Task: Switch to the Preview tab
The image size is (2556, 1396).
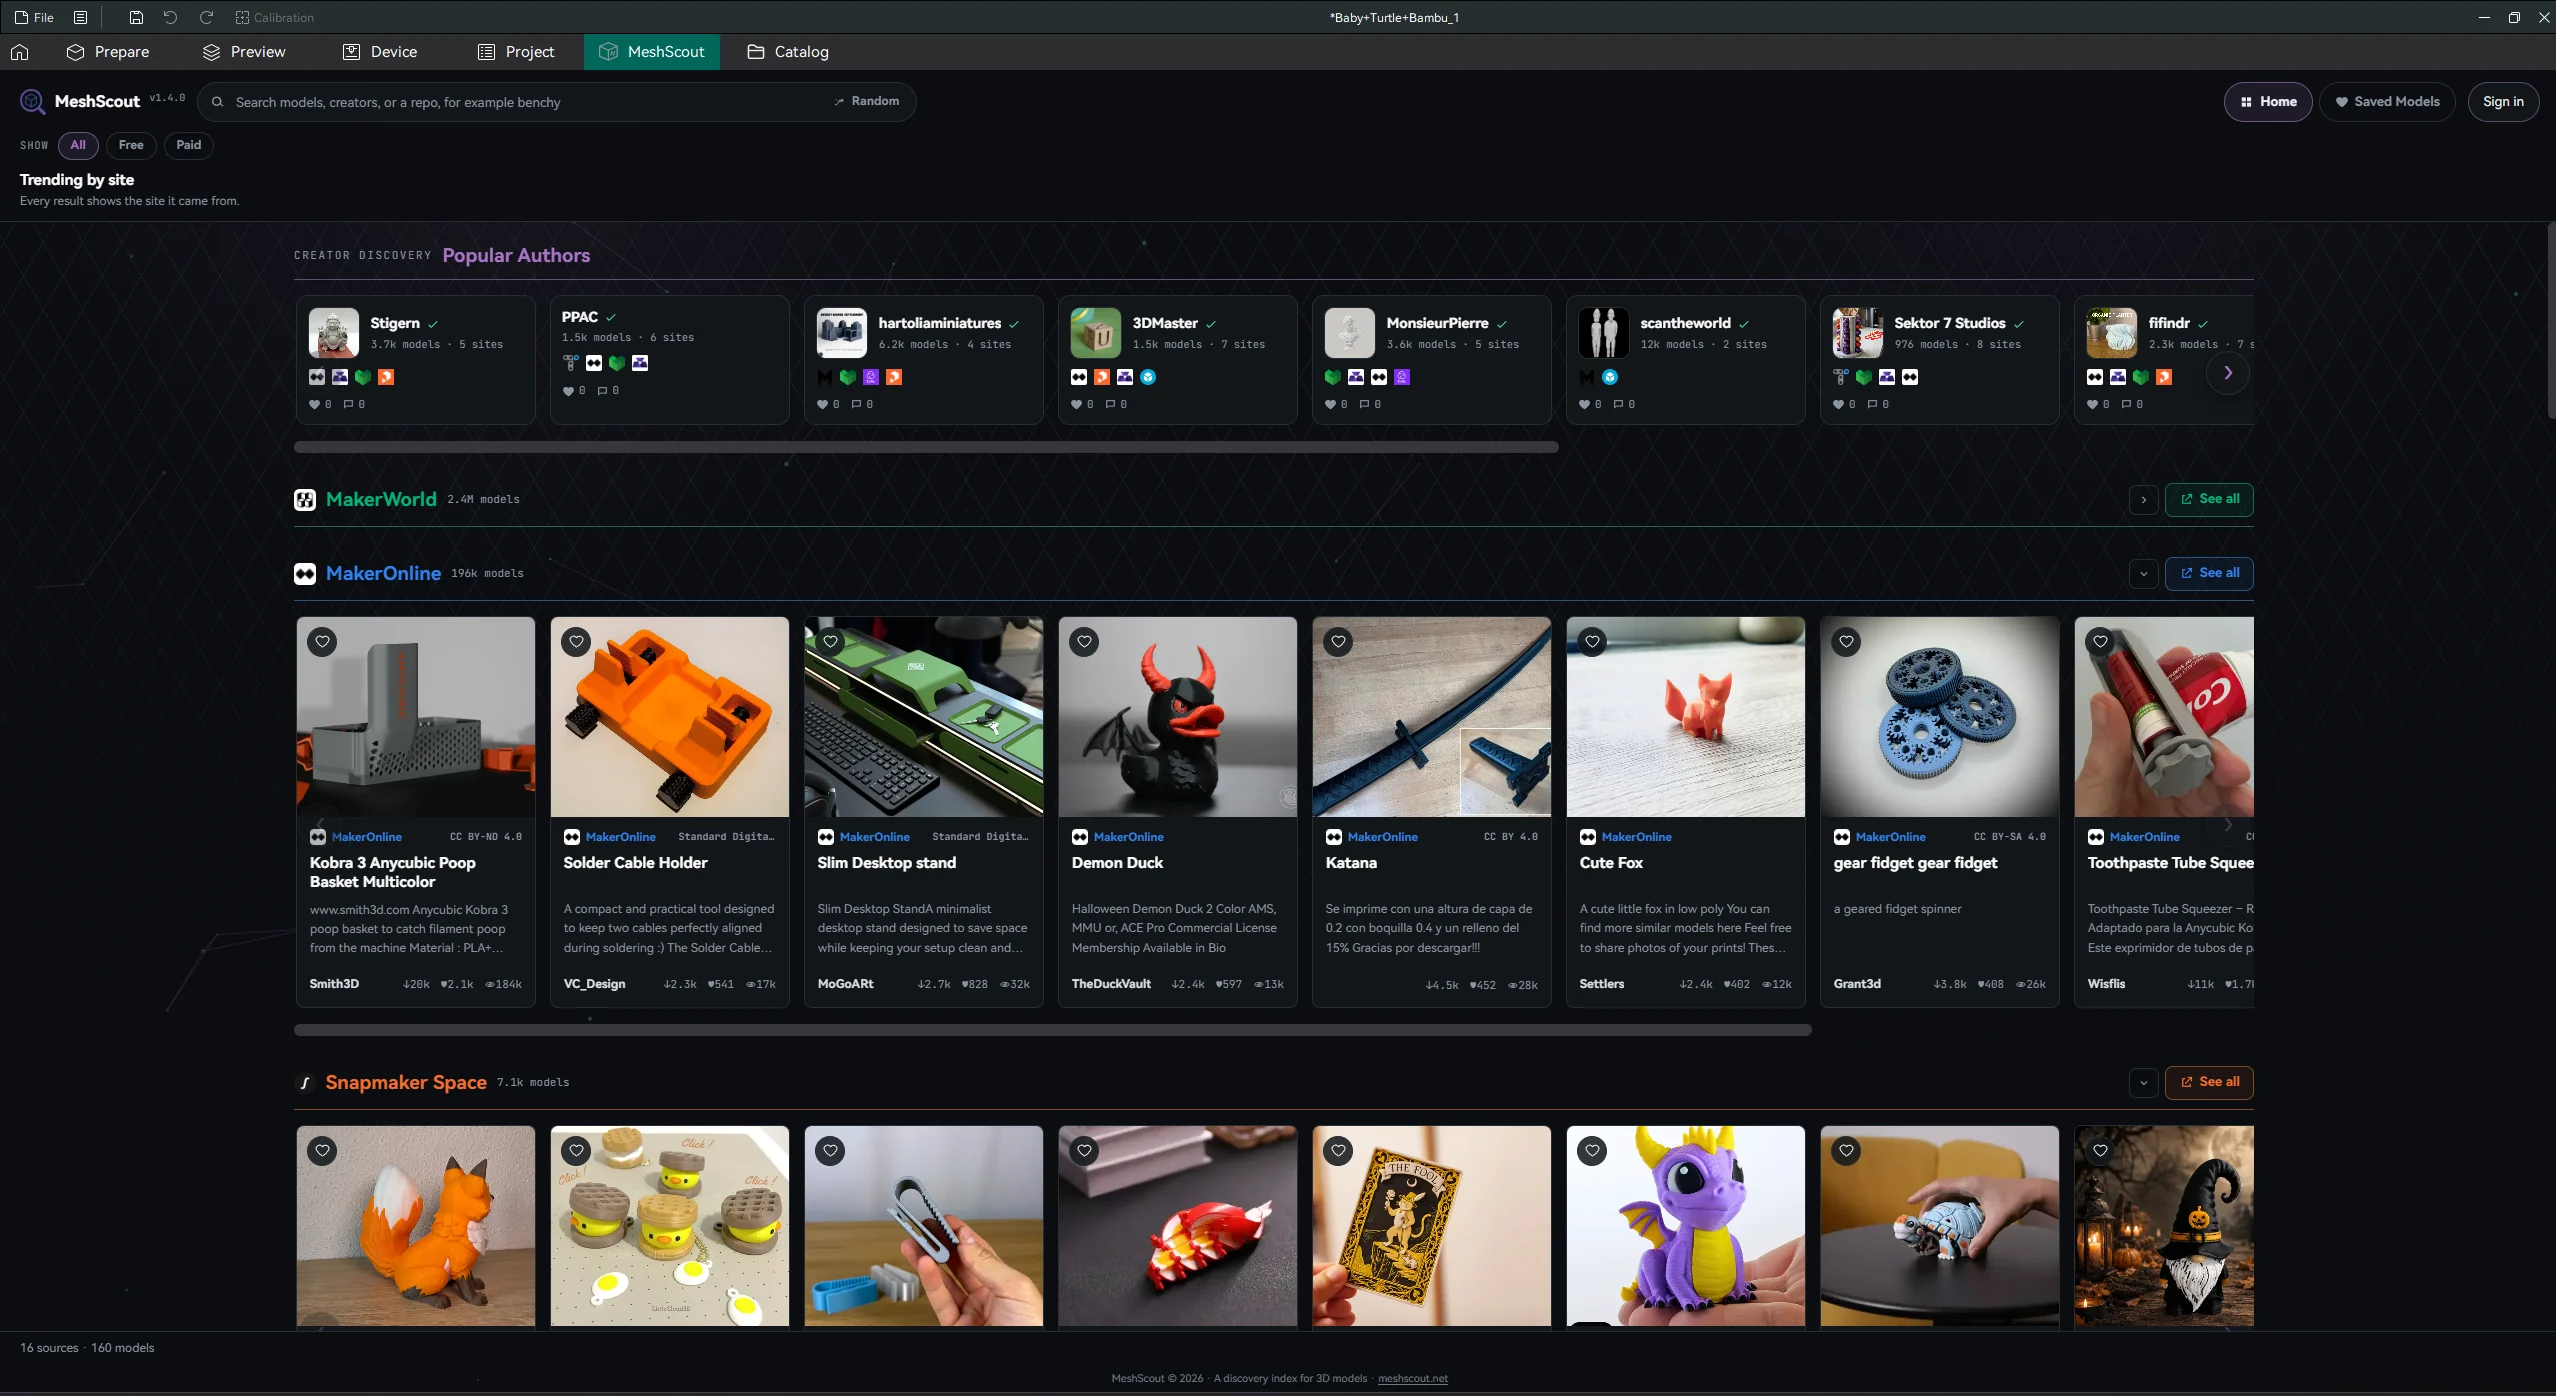Action: click(x=244, y=52)
